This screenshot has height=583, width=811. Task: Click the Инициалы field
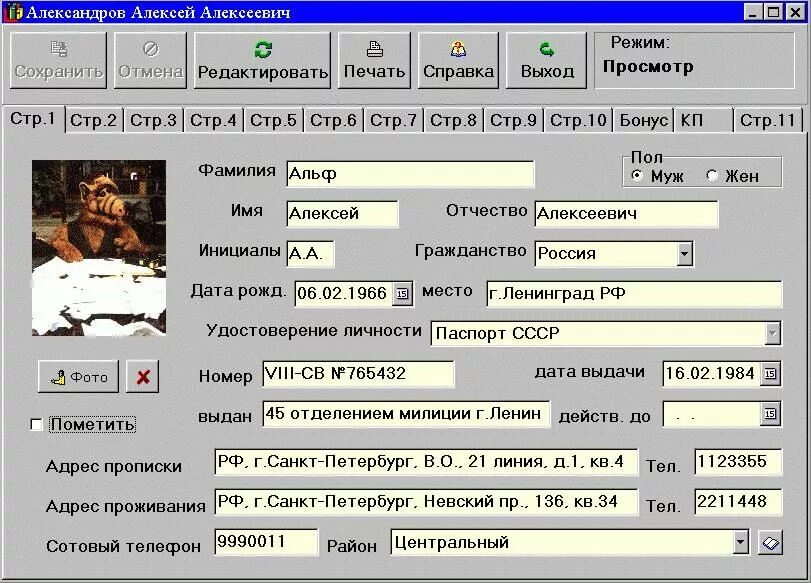pyautogui.click(x=310, y=253)
